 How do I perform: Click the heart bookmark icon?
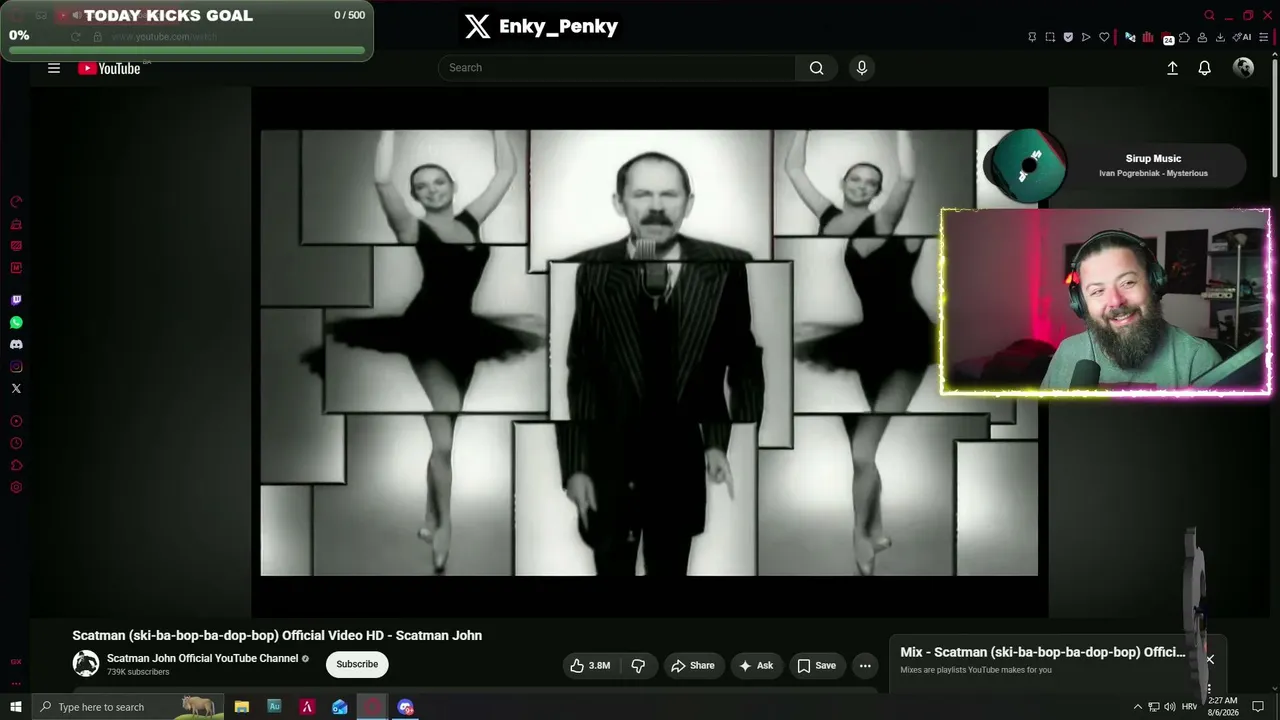[x=1104, y=37]
